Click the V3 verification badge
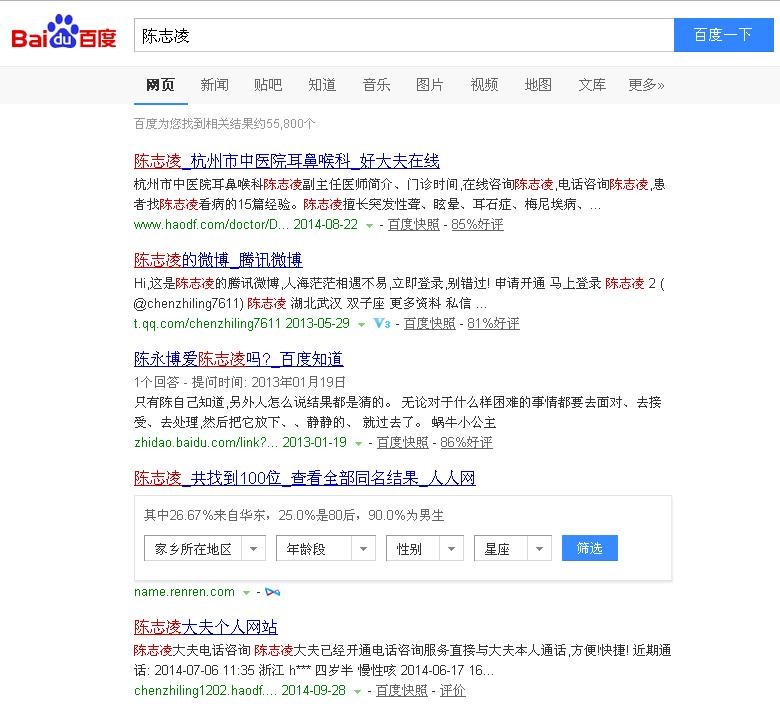This screenshot has width=780, height=704. 382,323
